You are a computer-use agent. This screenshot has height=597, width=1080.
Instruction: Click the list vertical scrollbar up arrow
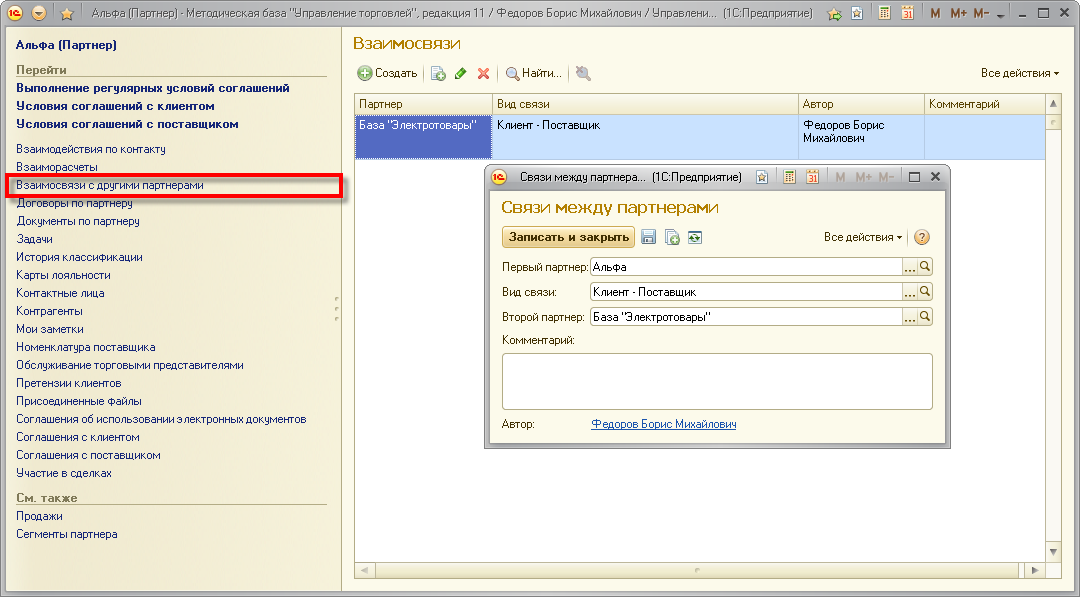[x=1052, y=104]
